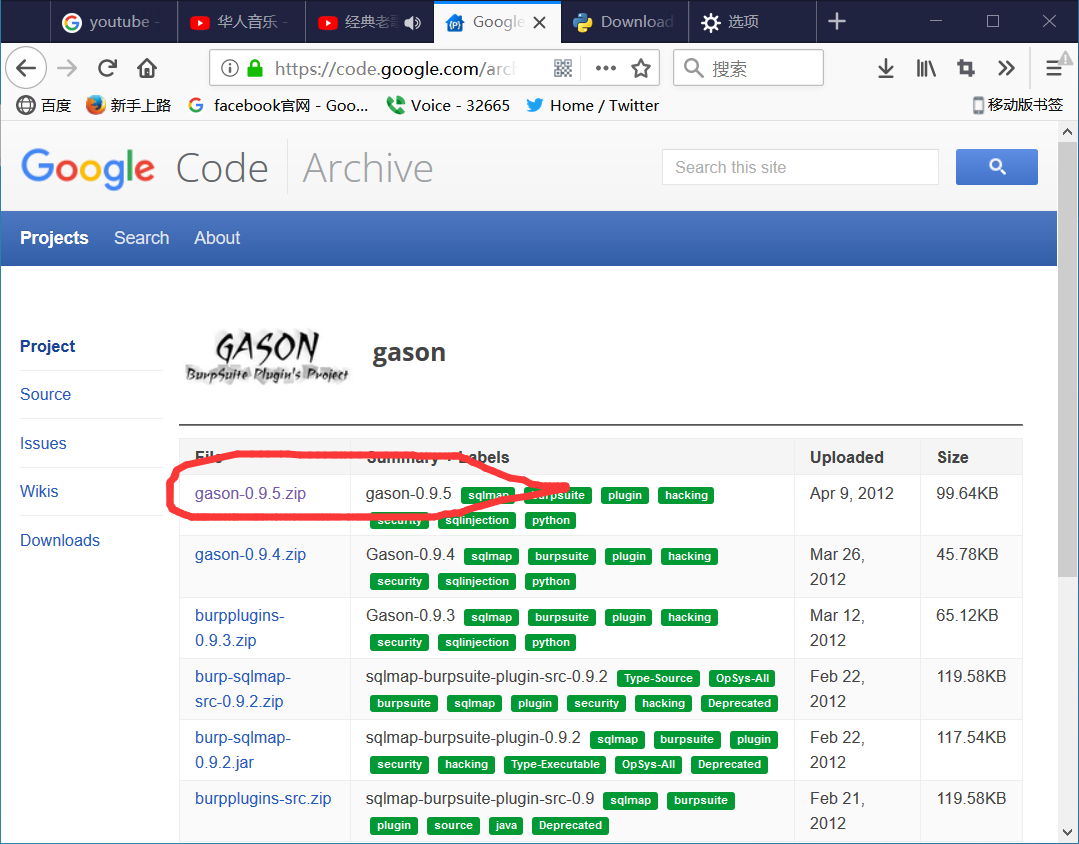Download burpplugins-src.zip
This screenshot has width=1079, height=844.
[x=263, y=799]
